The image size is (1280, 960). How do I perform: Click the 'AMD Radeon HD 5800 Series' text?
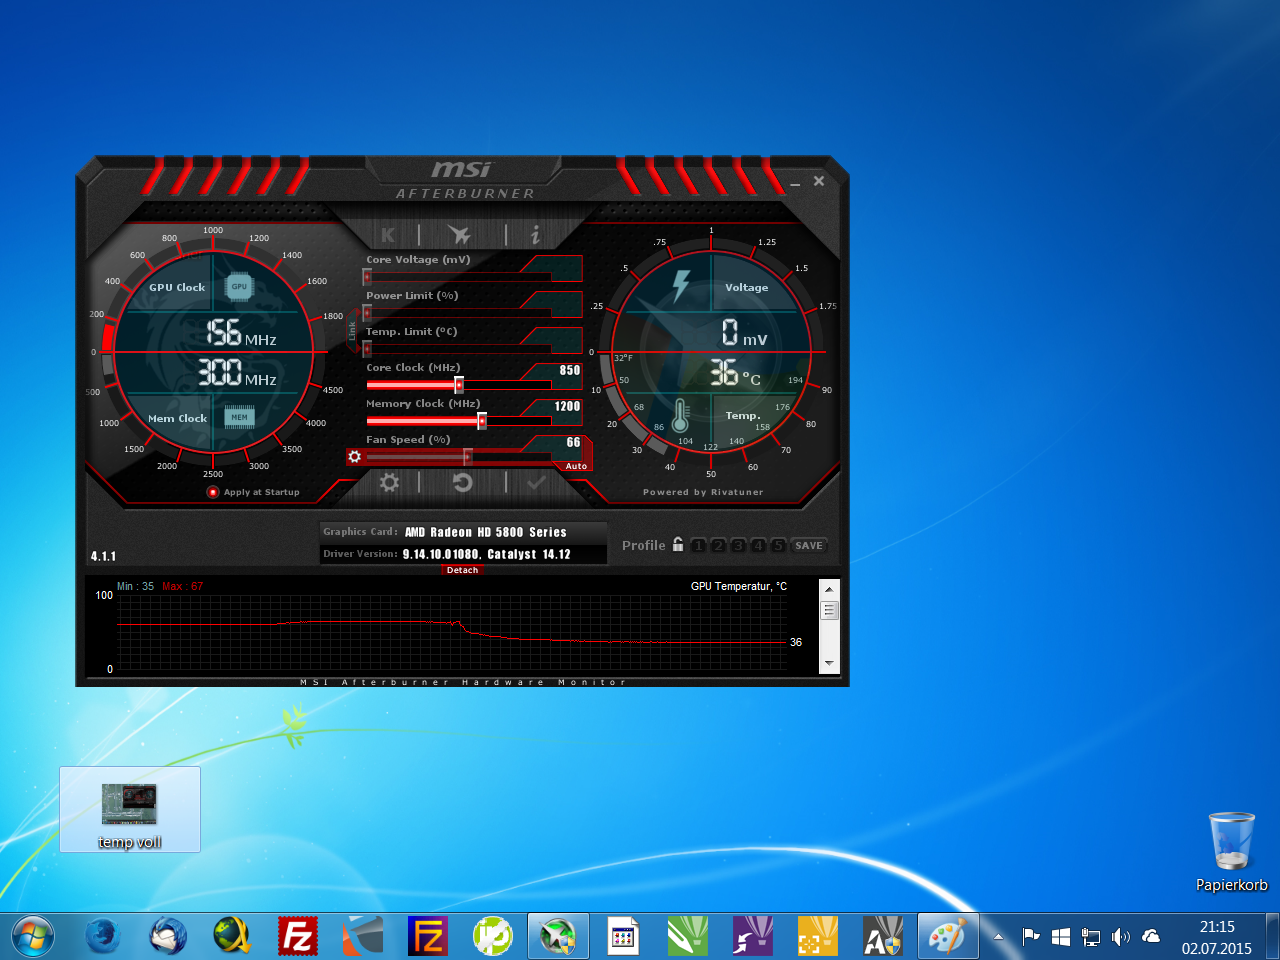pos(485,532)
